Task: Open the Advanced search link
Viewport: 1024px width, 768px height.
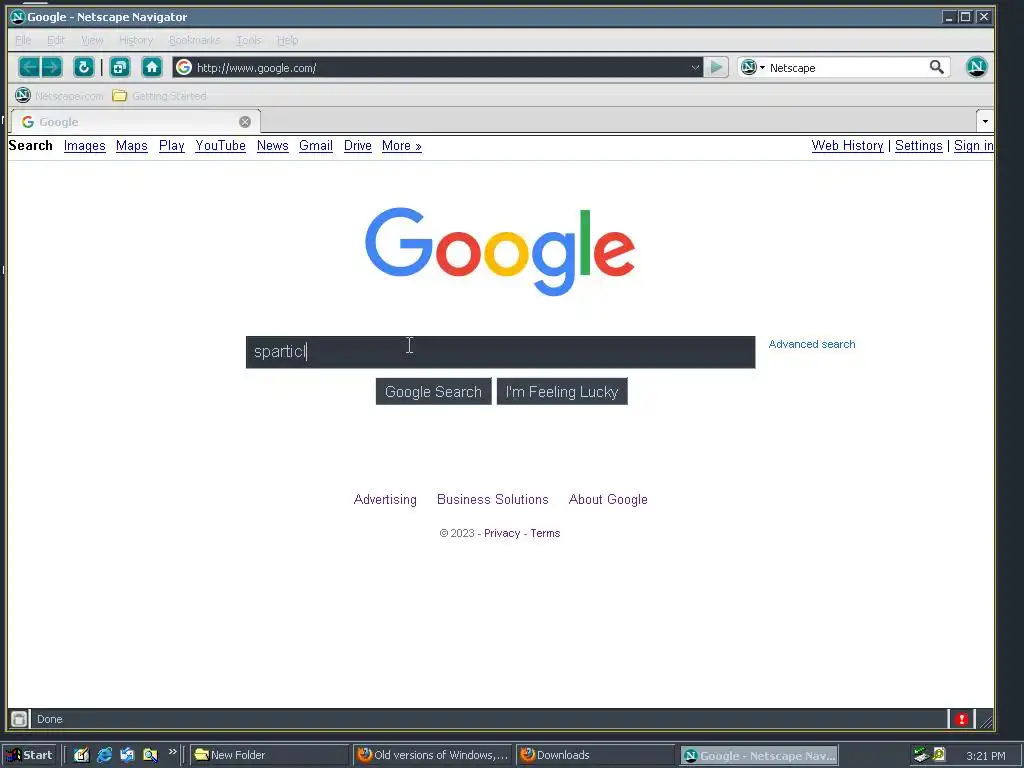Action: tap(812, 344)
